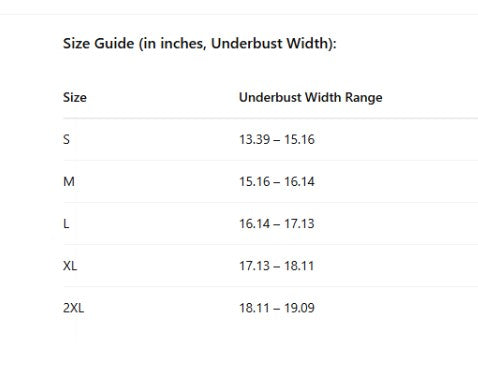This screenshot has height=370, width=478.
Task: Click 'Underbust Width' in the heading
Action: click(270, 44)
